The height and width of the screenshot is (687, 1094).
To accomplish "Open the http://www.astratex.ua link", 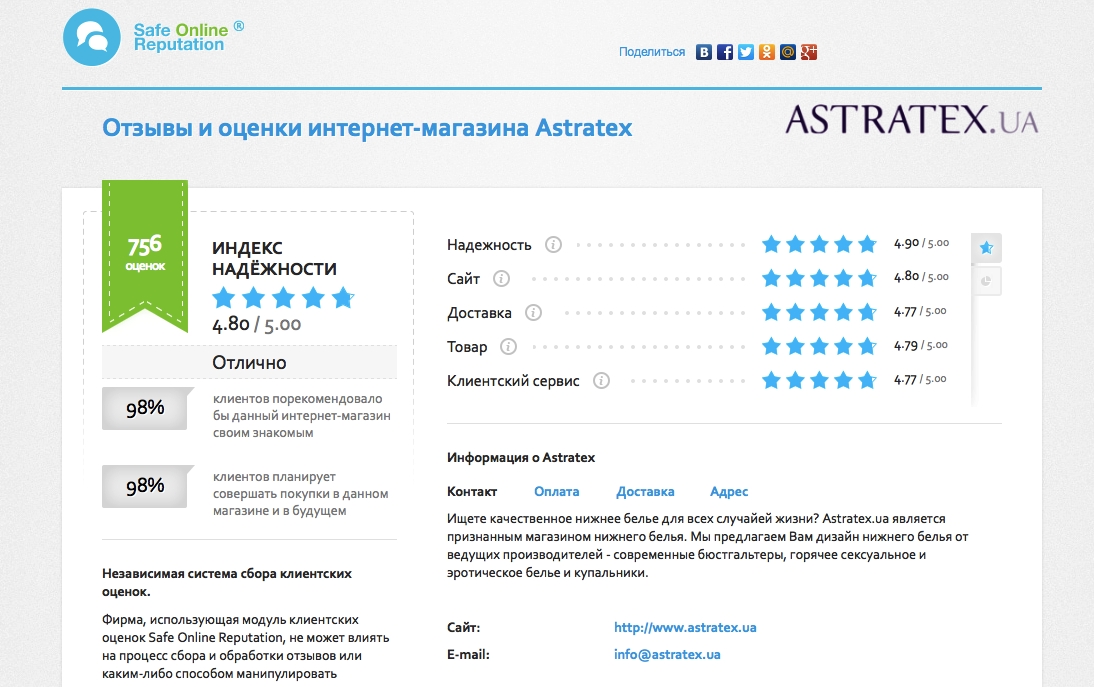I will point(685,628).
